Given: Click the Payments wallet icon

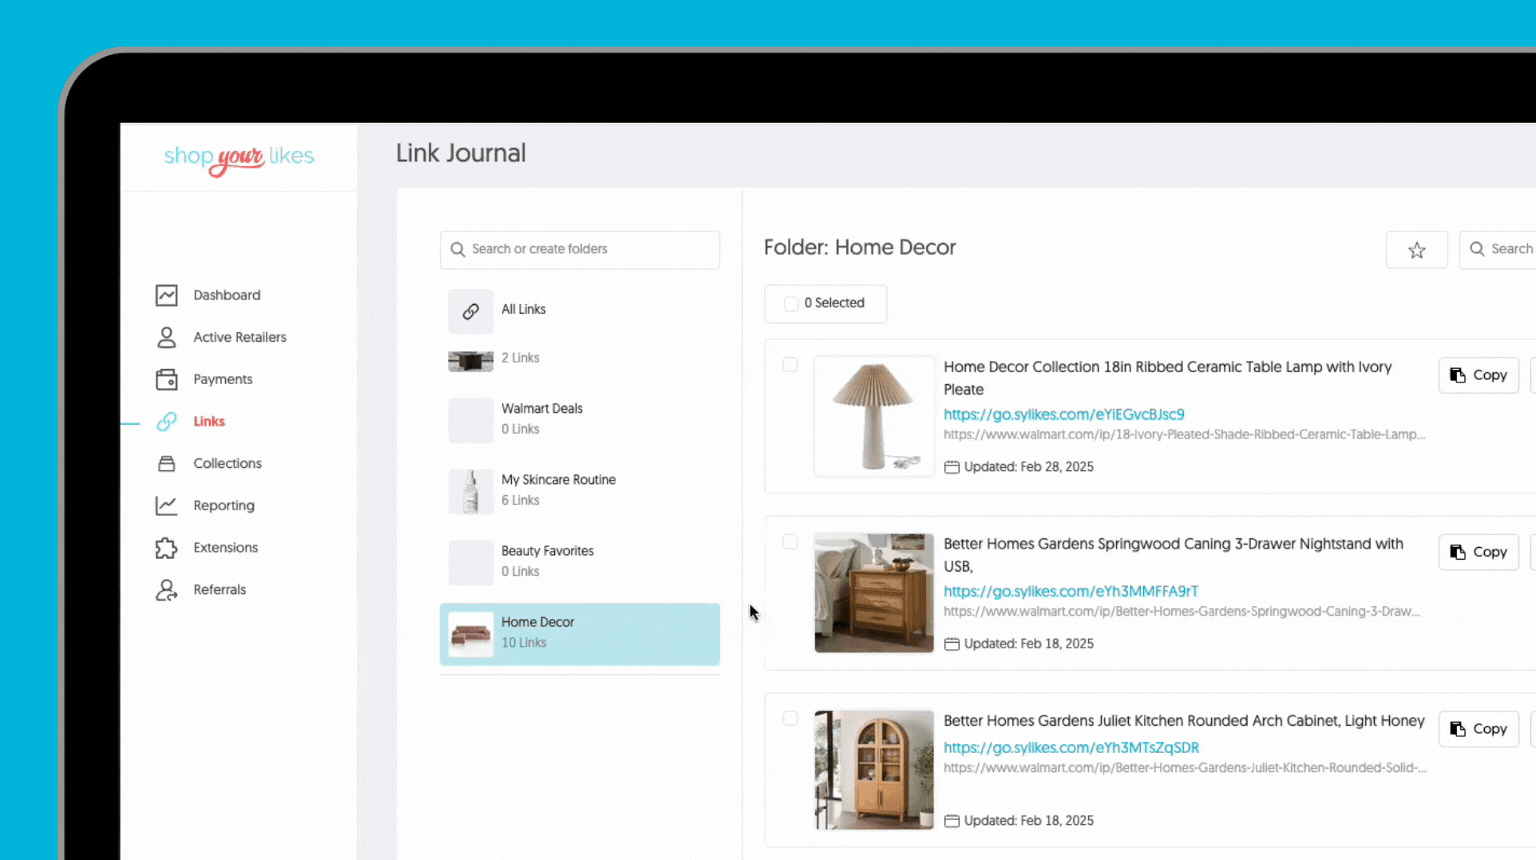Looking at the screenshot, I should 167,379.
